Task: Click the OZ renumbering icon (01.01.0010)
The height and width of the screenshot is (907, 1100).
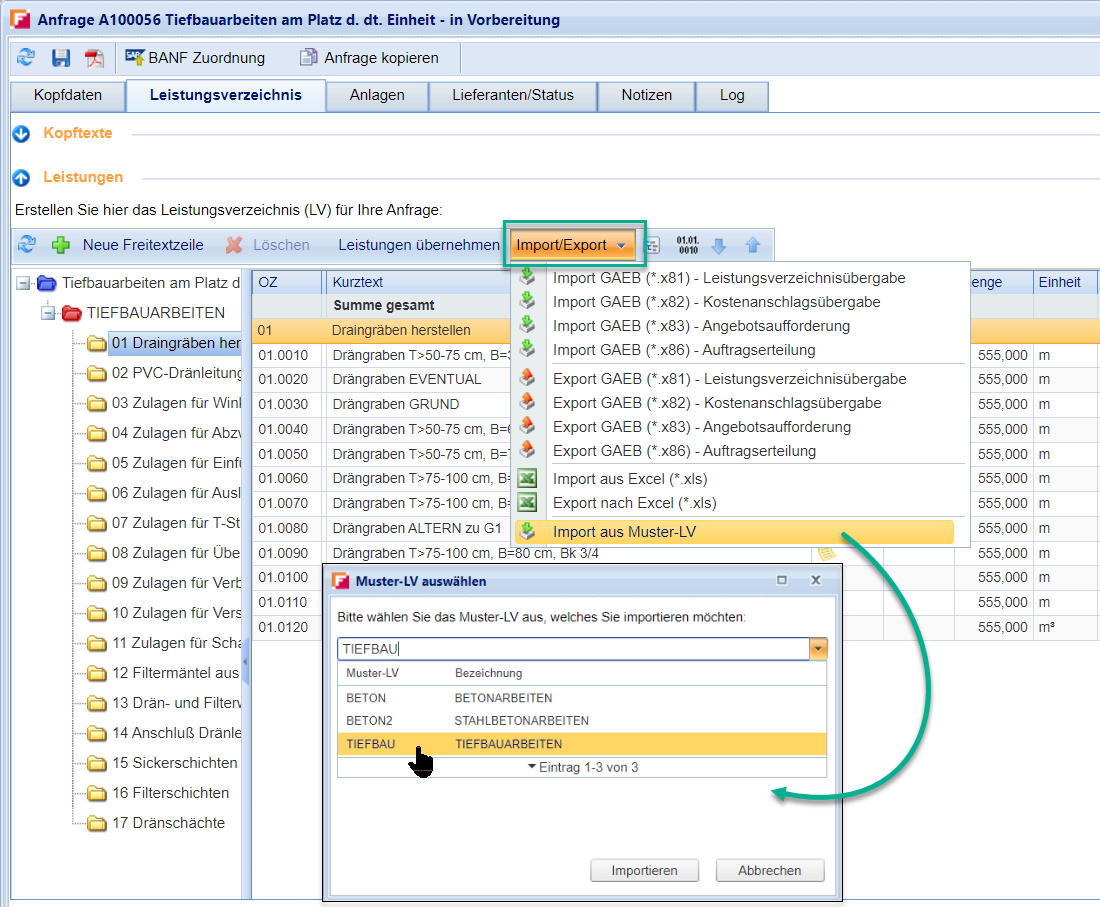Action: [x=687, y=245]
